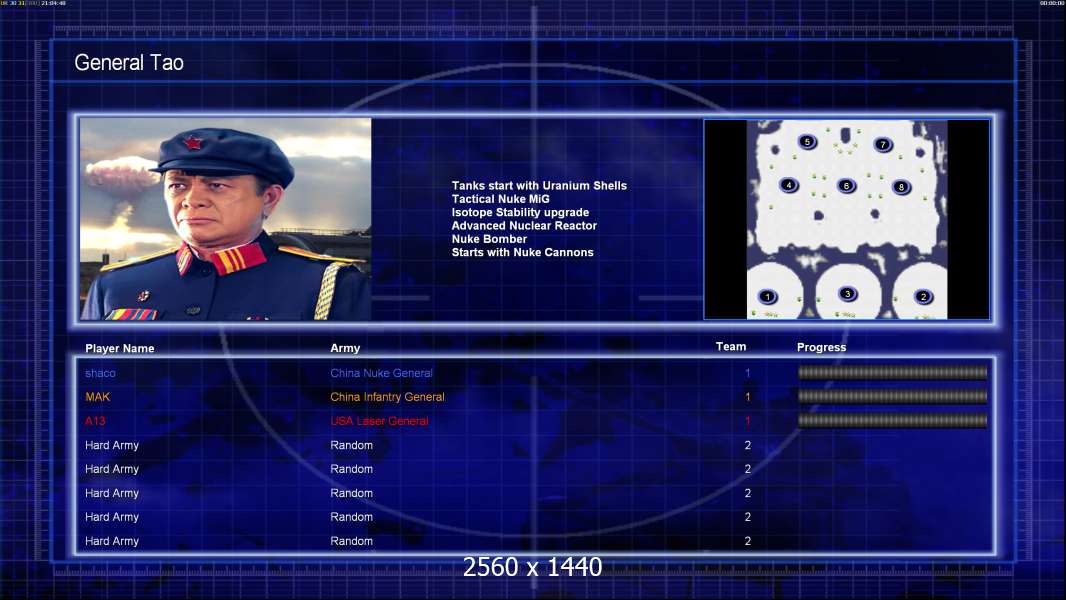Click the Player Name column header
The image size is (1066, 600).
[120, 349]
